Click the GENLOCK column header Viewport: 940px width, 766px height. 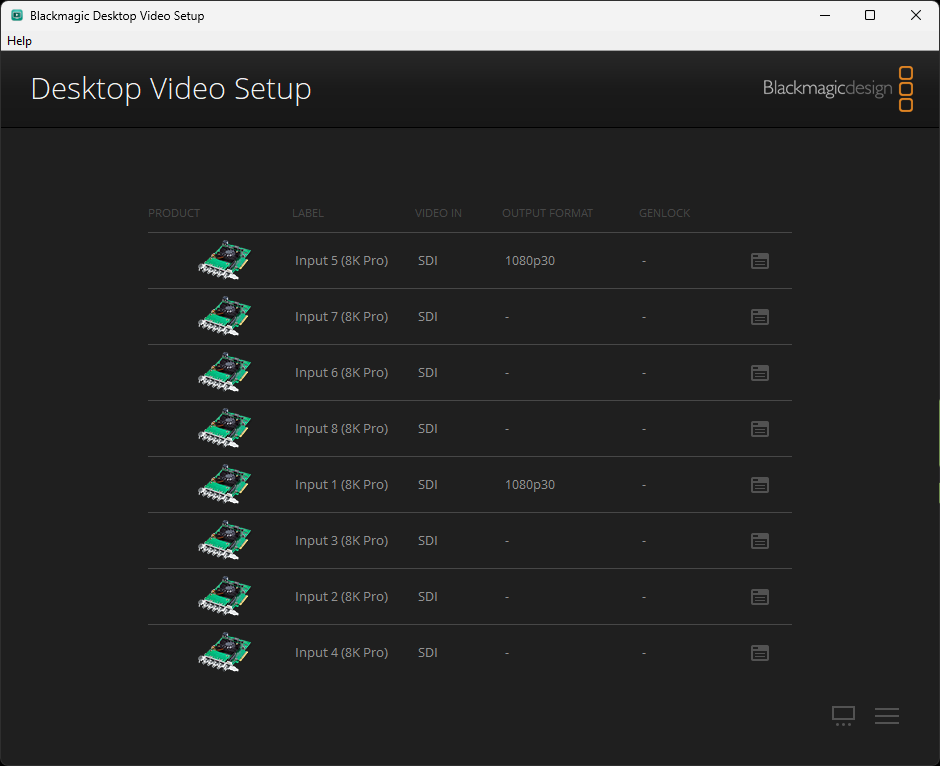point(664,213)
